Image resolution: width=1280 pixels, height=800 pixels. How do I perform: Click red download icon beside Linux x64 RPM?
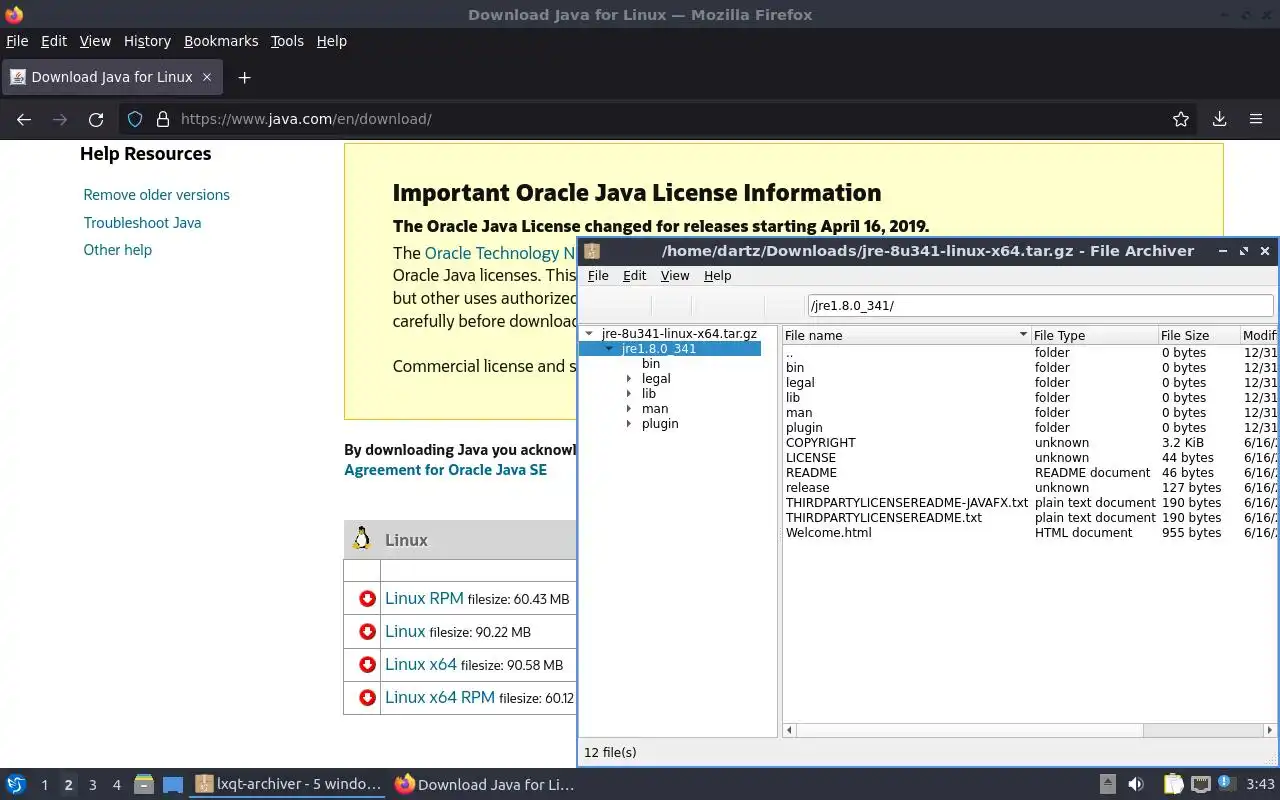(x=367, y=697)
